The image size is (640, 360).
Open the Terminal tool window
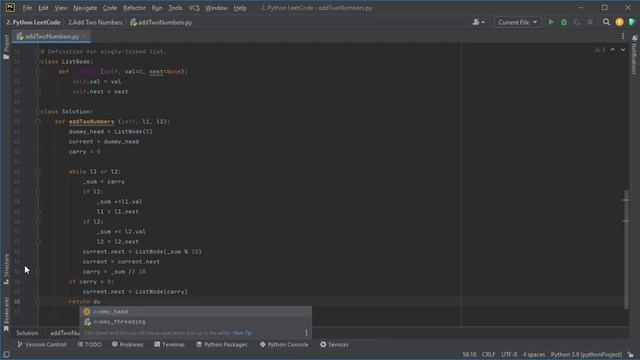click(169, 345)
